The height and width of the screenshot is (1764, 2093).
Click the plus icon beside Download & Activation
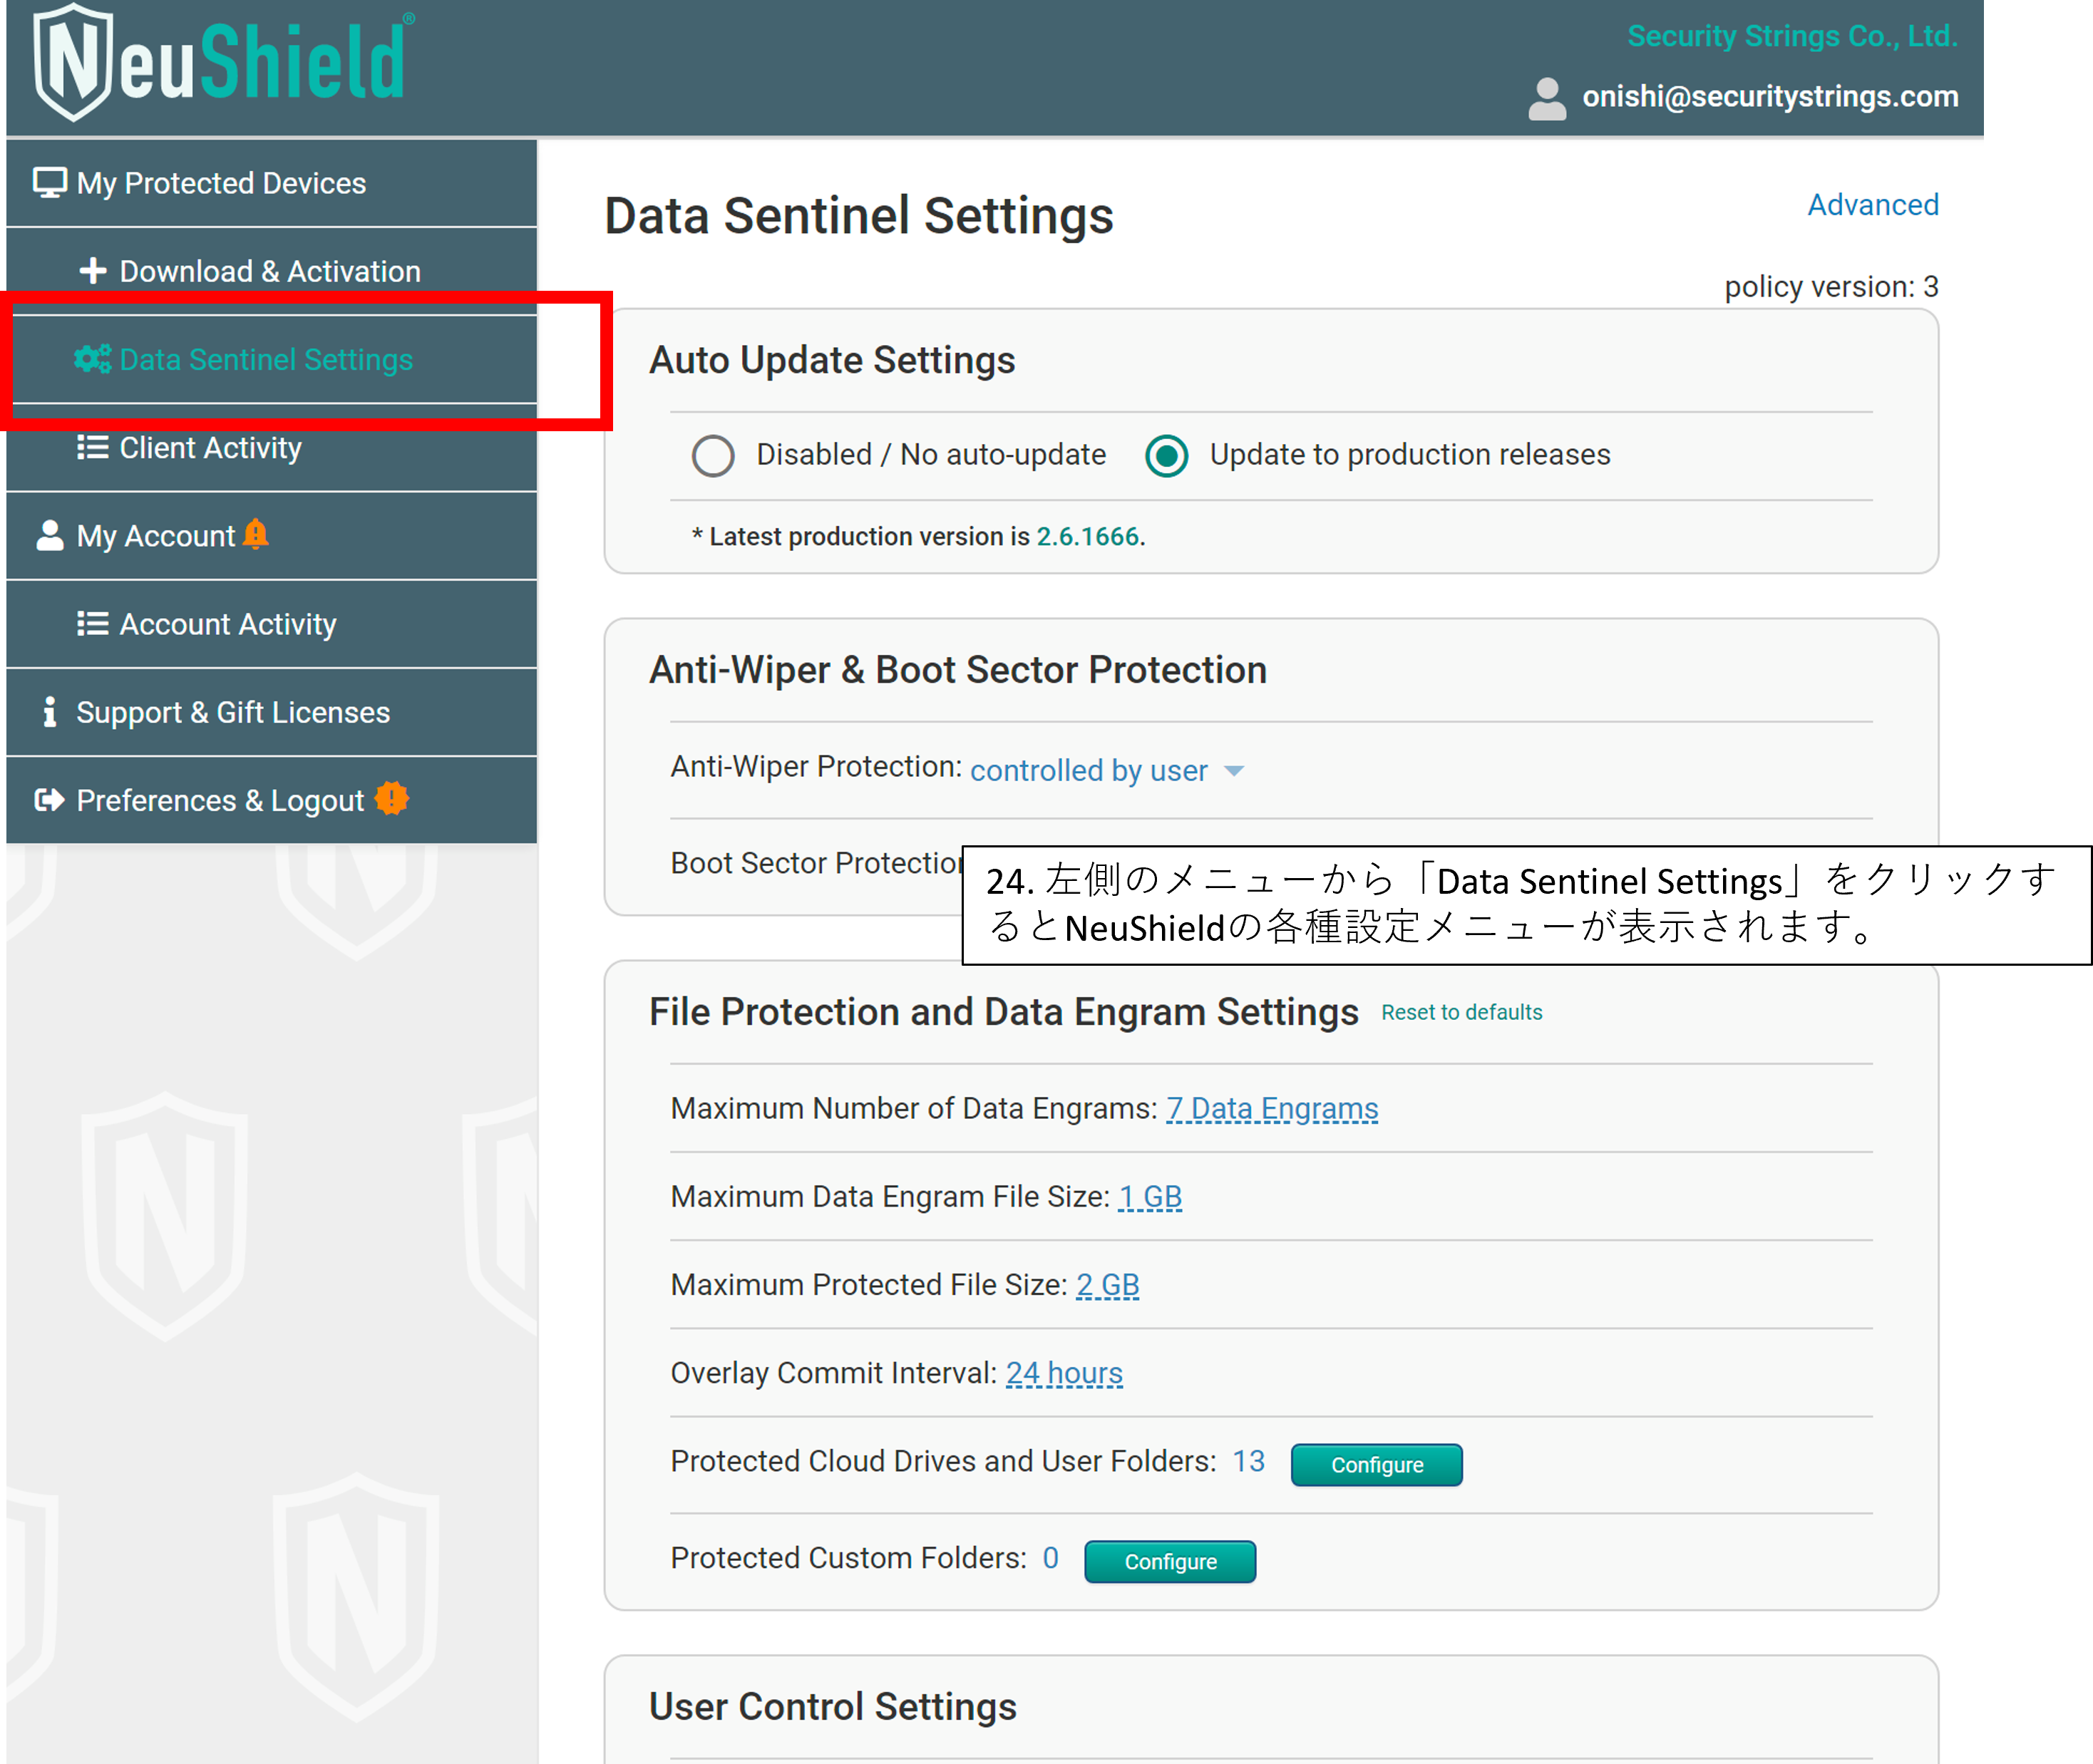(93, 271)
